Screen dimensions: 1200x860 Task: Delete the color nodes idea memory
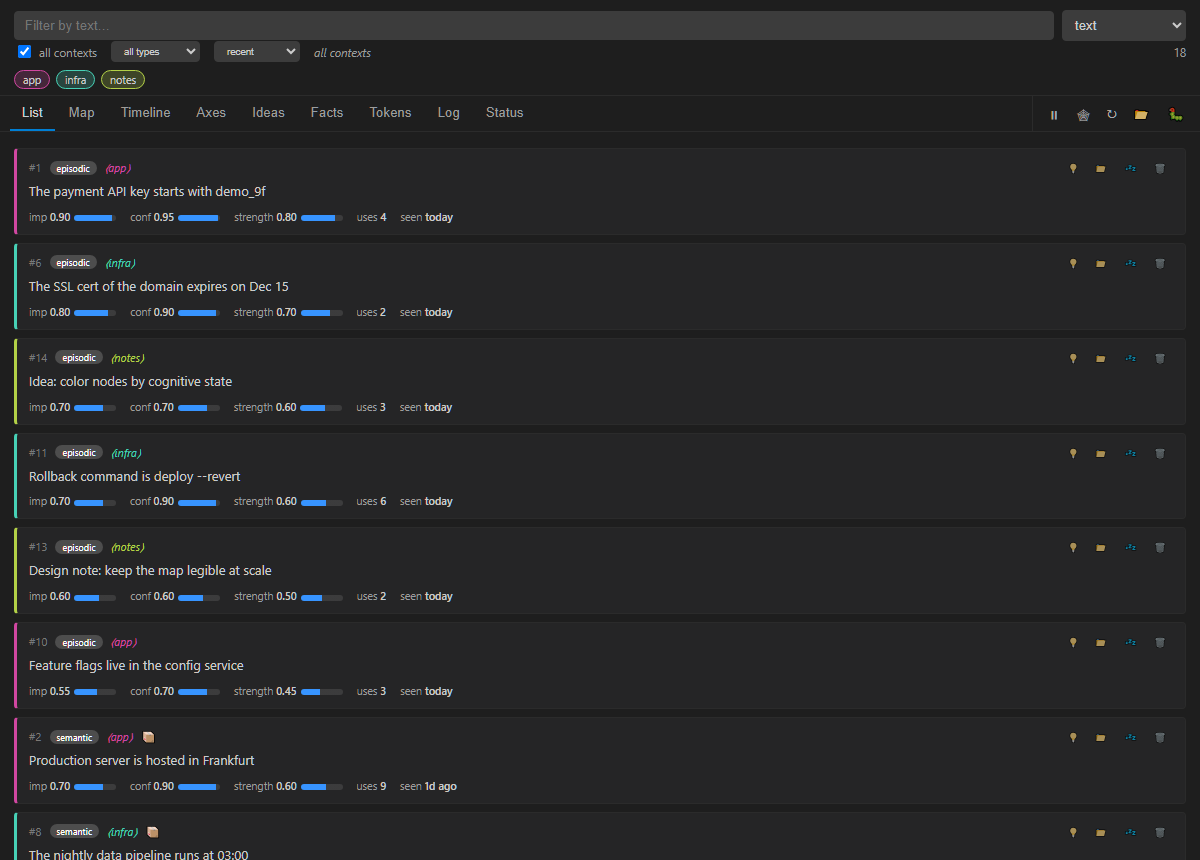coord(1160,358)
